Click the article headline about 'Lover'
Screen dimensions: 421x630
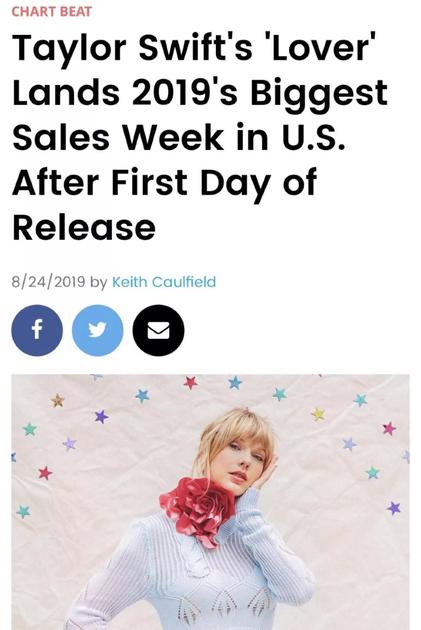(x=200, y=137)
